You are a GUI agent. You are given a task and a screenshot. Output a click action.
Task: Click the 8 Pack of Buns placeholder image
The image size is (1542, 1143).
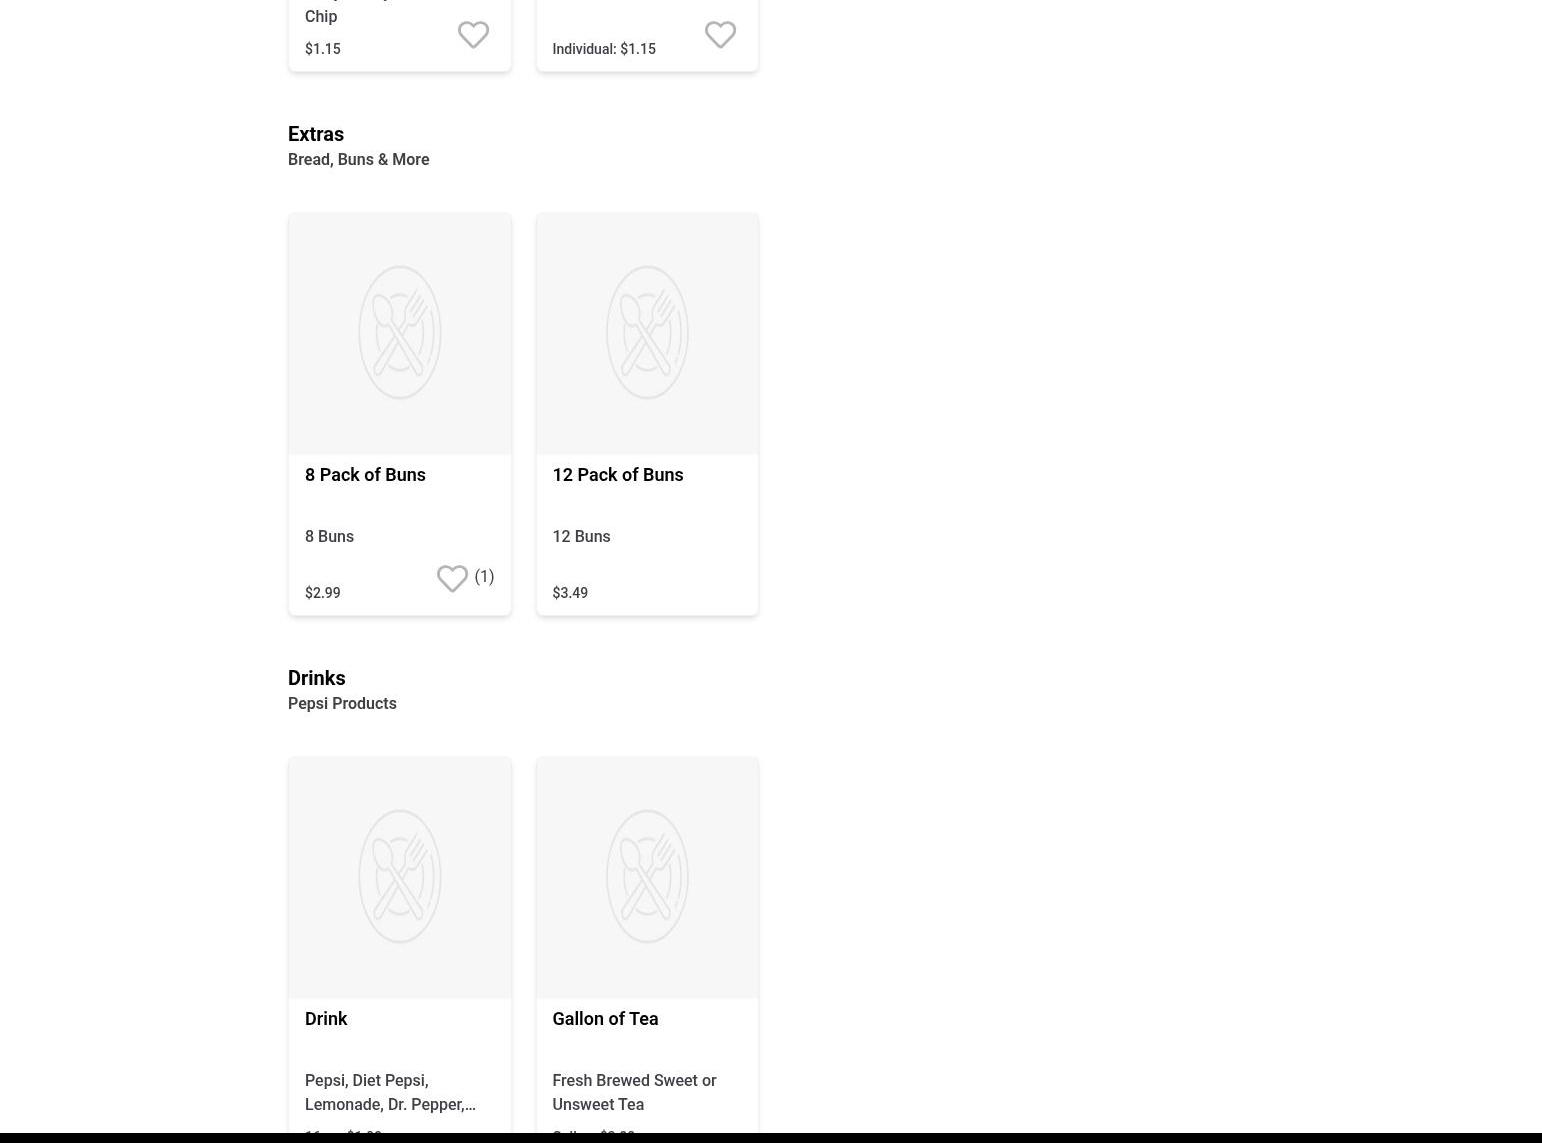pyautogui.click(x=399, y=333)
